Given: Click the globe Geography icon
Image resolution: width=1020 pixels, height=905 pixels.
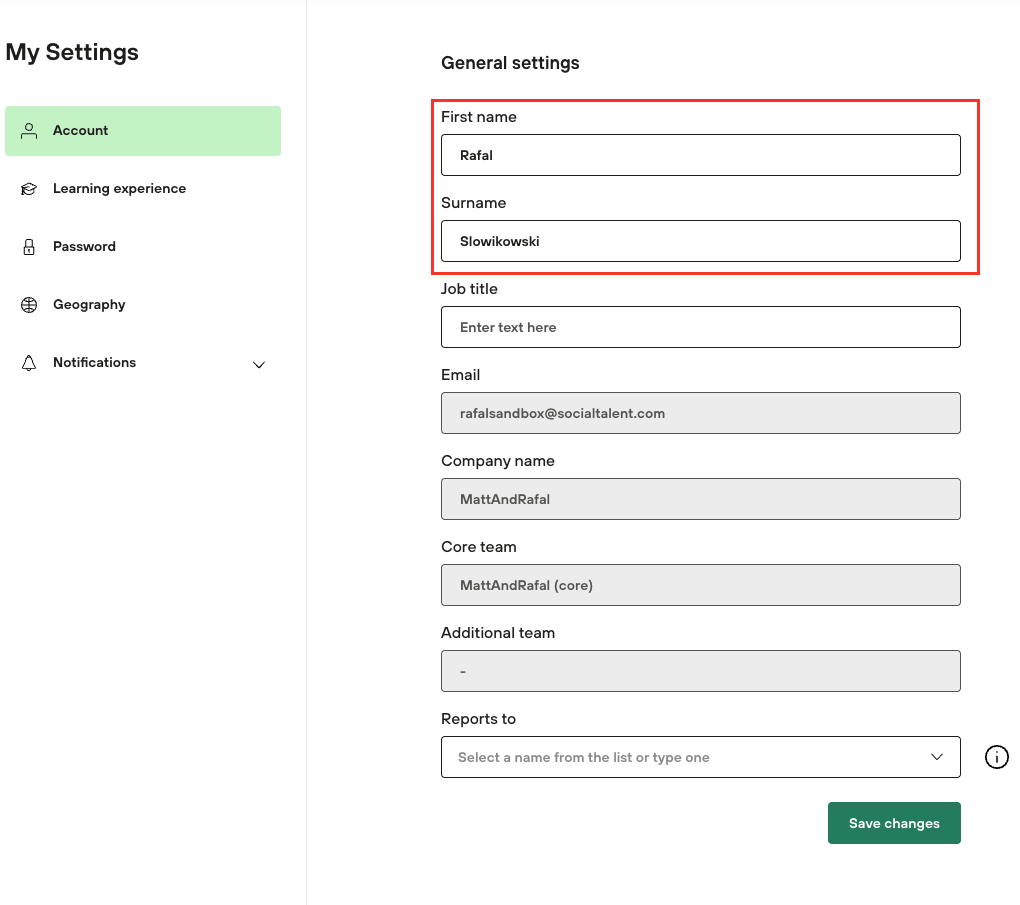Looking at the screenshot, I should point(29,304).
